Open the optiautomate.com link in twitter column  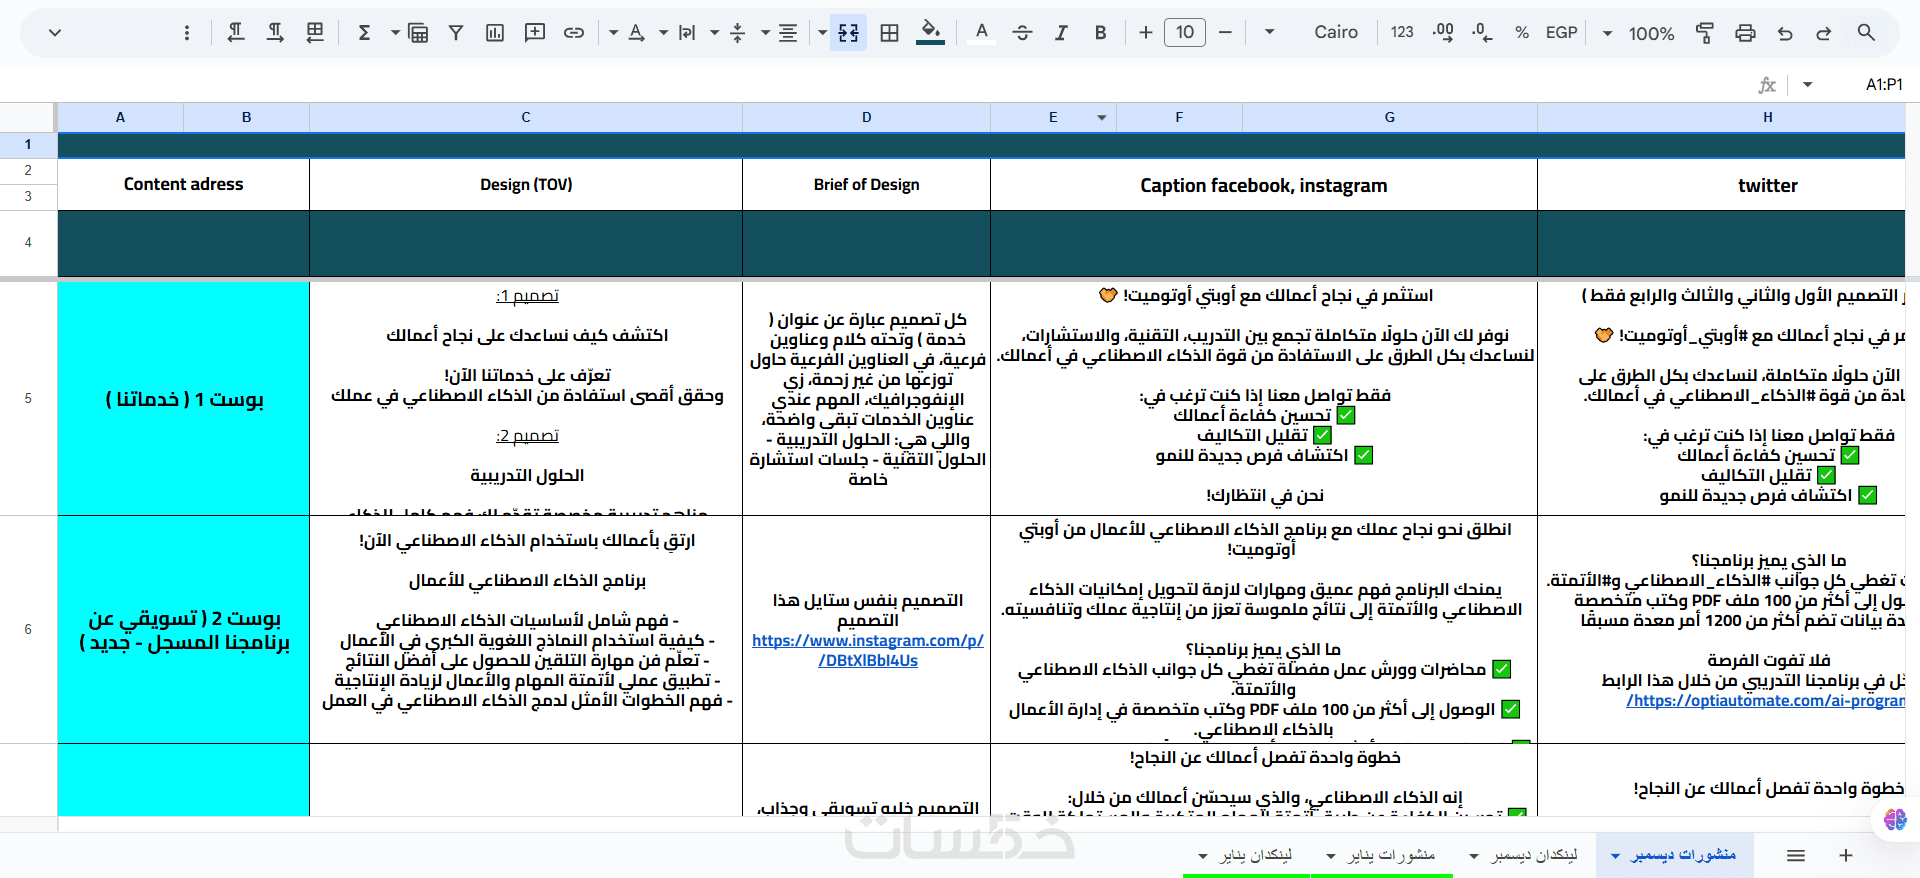(x=1766, y=700)
